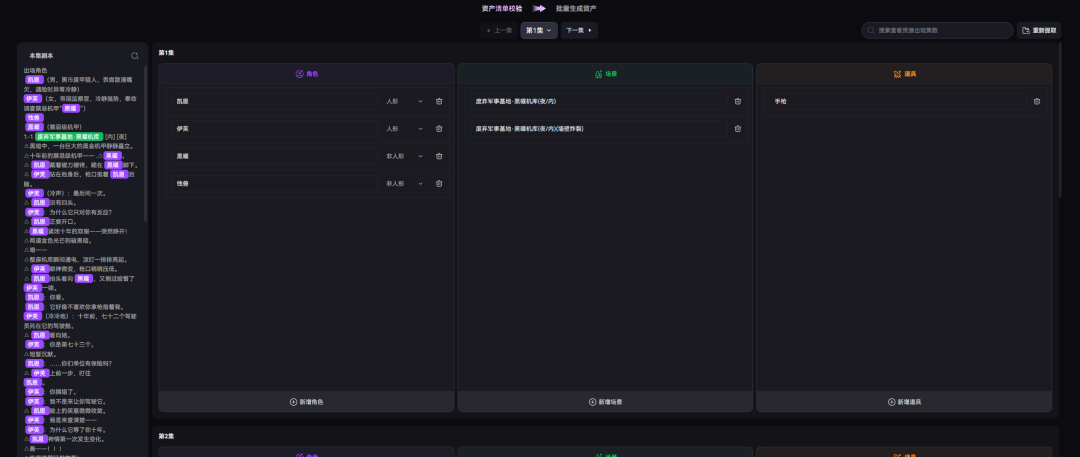Screen dimensions: 1080x457
Task: Open the type dropdown for 伊芙
Action: click(x=404, y=129)
